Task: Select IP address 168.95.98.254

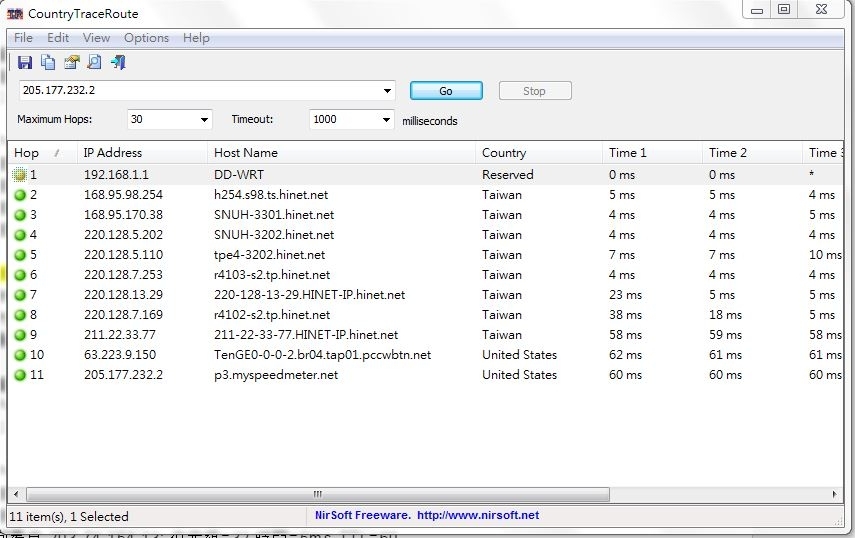Action: (123, 195)
